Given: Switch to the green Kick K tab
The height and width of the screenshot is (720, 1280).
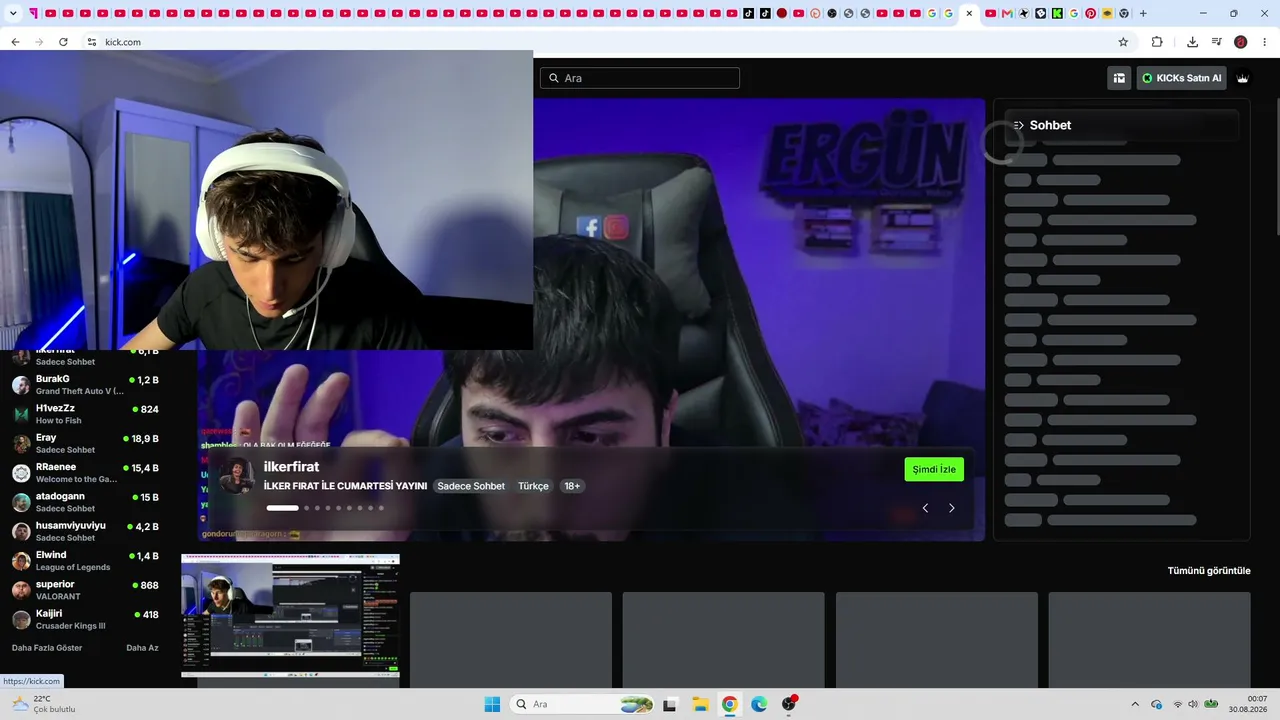Looking at the screenshot, I should click(1057, 13).
